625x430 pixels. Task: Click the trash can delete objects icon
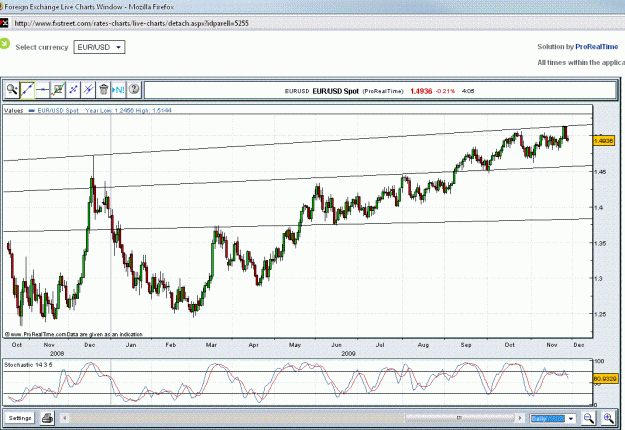click(104, 89)
